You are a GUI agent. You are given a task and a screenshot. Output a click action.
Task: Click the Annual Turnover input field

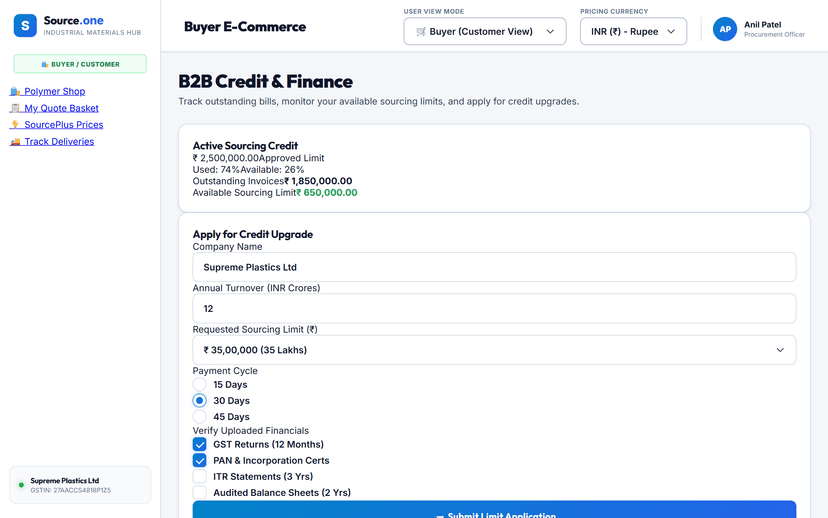click(494, 308)
